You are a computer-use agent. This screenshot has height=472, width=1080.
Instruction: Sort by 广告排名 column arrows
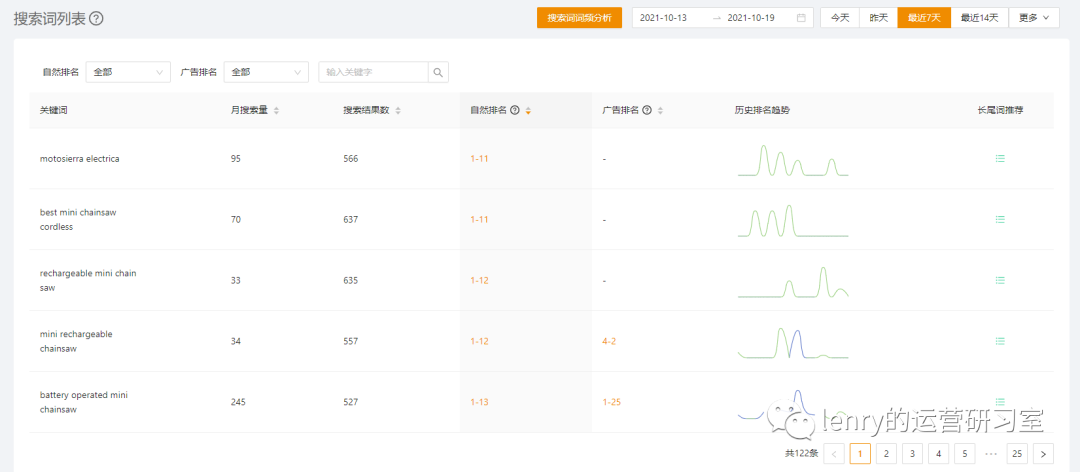660,110
